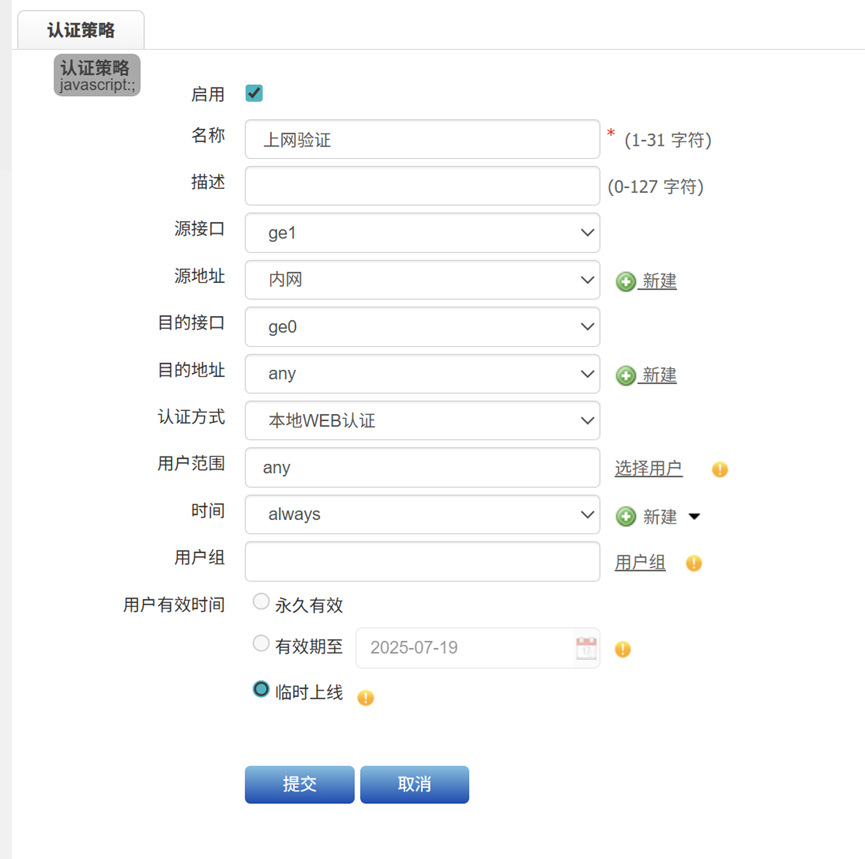
Task: Click the warning icon beside 用户组 link
Action: click(693, 563)
